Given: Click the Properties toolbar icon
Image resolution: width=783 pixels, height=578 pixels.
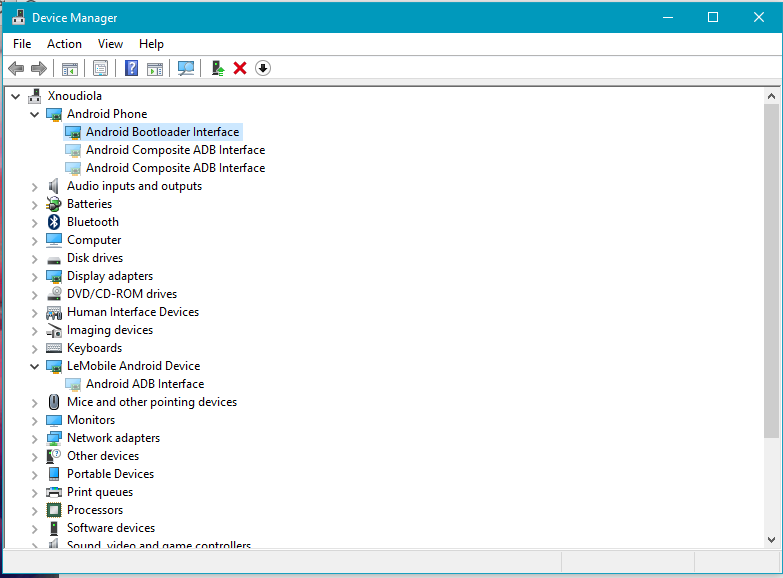Looking at the screenshot, I should [x=100, y=68].
